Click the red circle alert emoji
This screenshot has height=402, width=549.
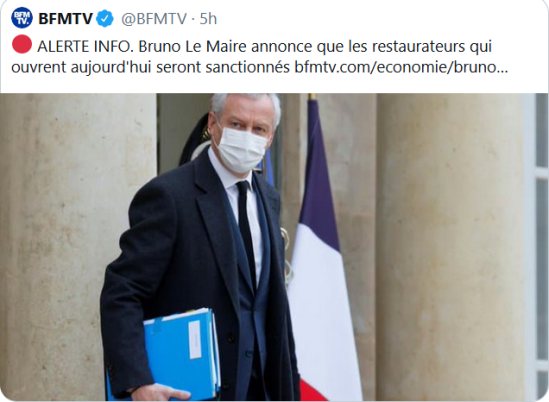22,44
